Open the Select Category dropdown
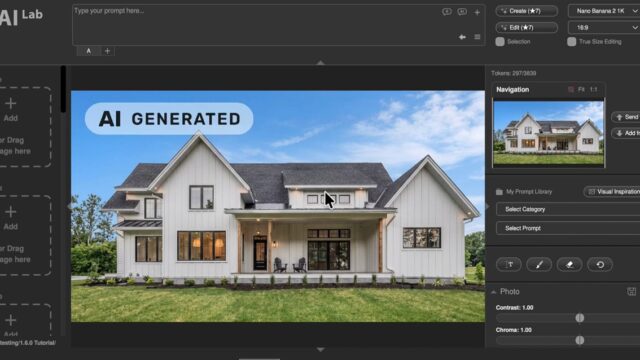 568,209
